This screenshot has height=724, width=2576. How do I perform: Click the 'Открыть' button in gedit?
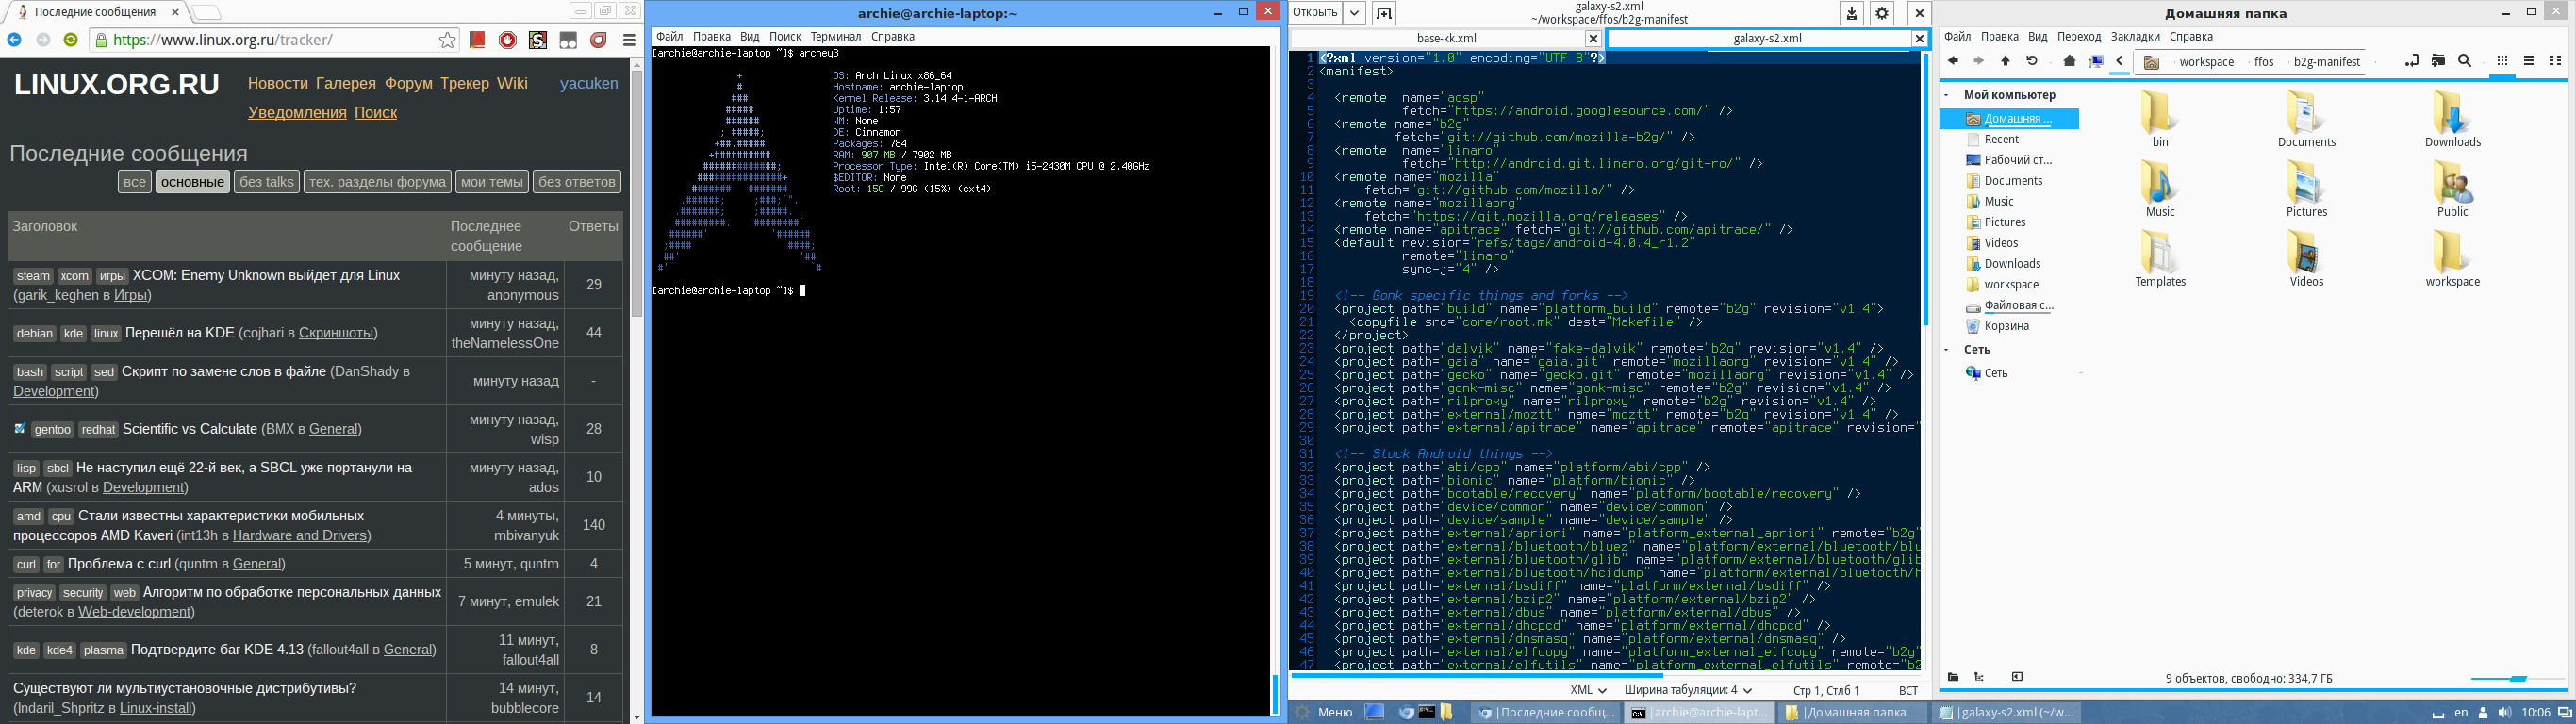[x=1314, y=13]
